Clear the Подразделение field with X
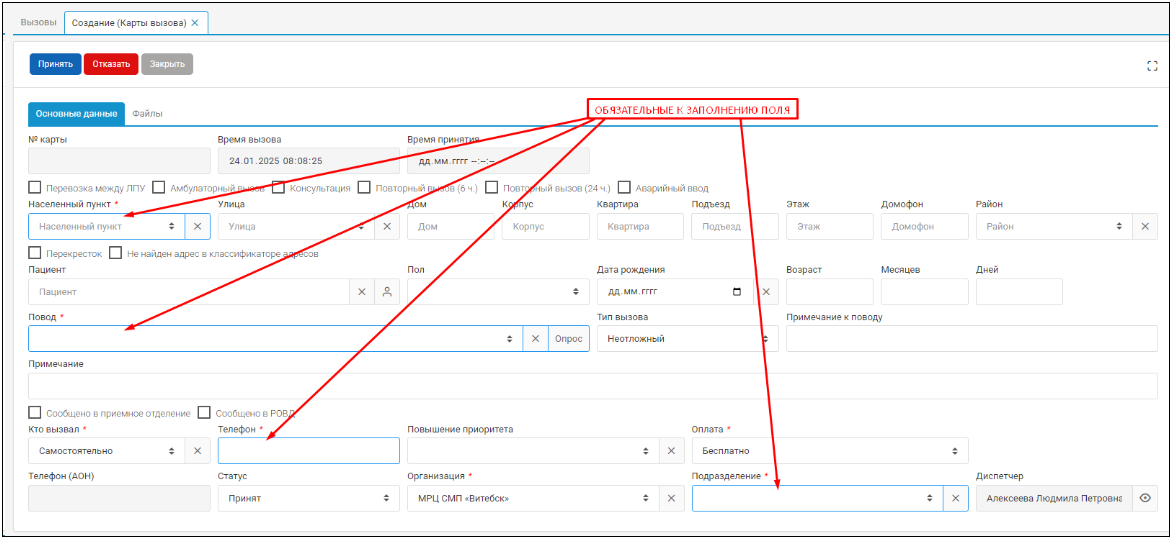This screenshot has width=1172, height=539. 955,499
